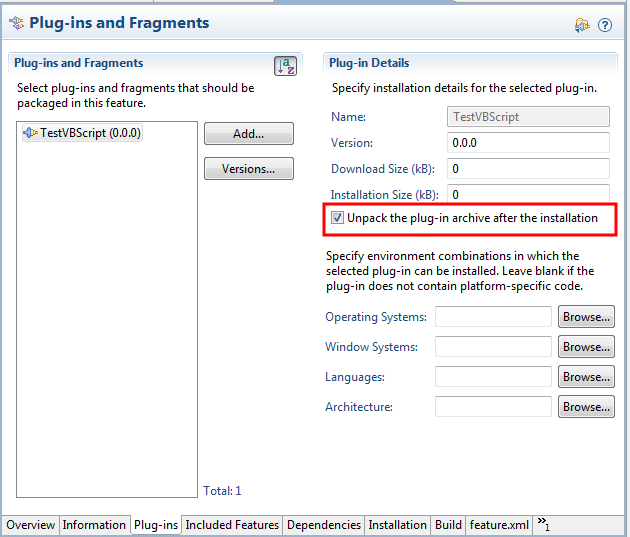This screenshot has width=630, height=537.
Task: Uncheck Unpack the plug-in archive checkbox
Action: pos(338,218)
